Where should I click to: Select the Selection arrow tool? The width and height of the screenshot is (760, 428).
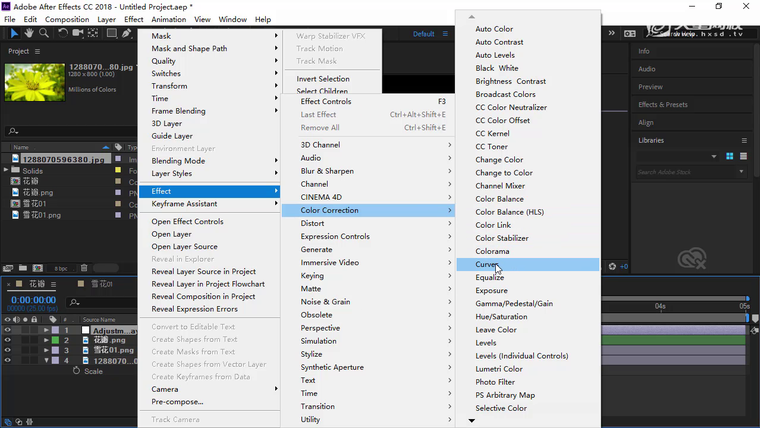pyautogui.click(x=14, y=33)
